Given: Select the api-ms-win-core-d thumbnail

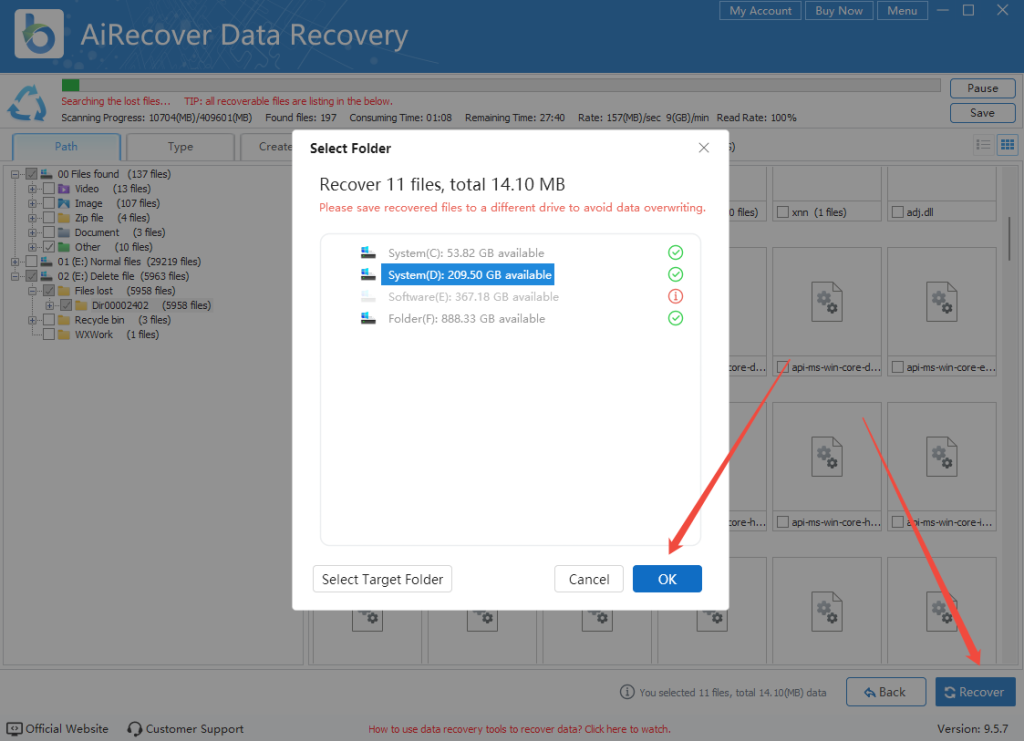Looking at the screenshot, I should [826, 302].
